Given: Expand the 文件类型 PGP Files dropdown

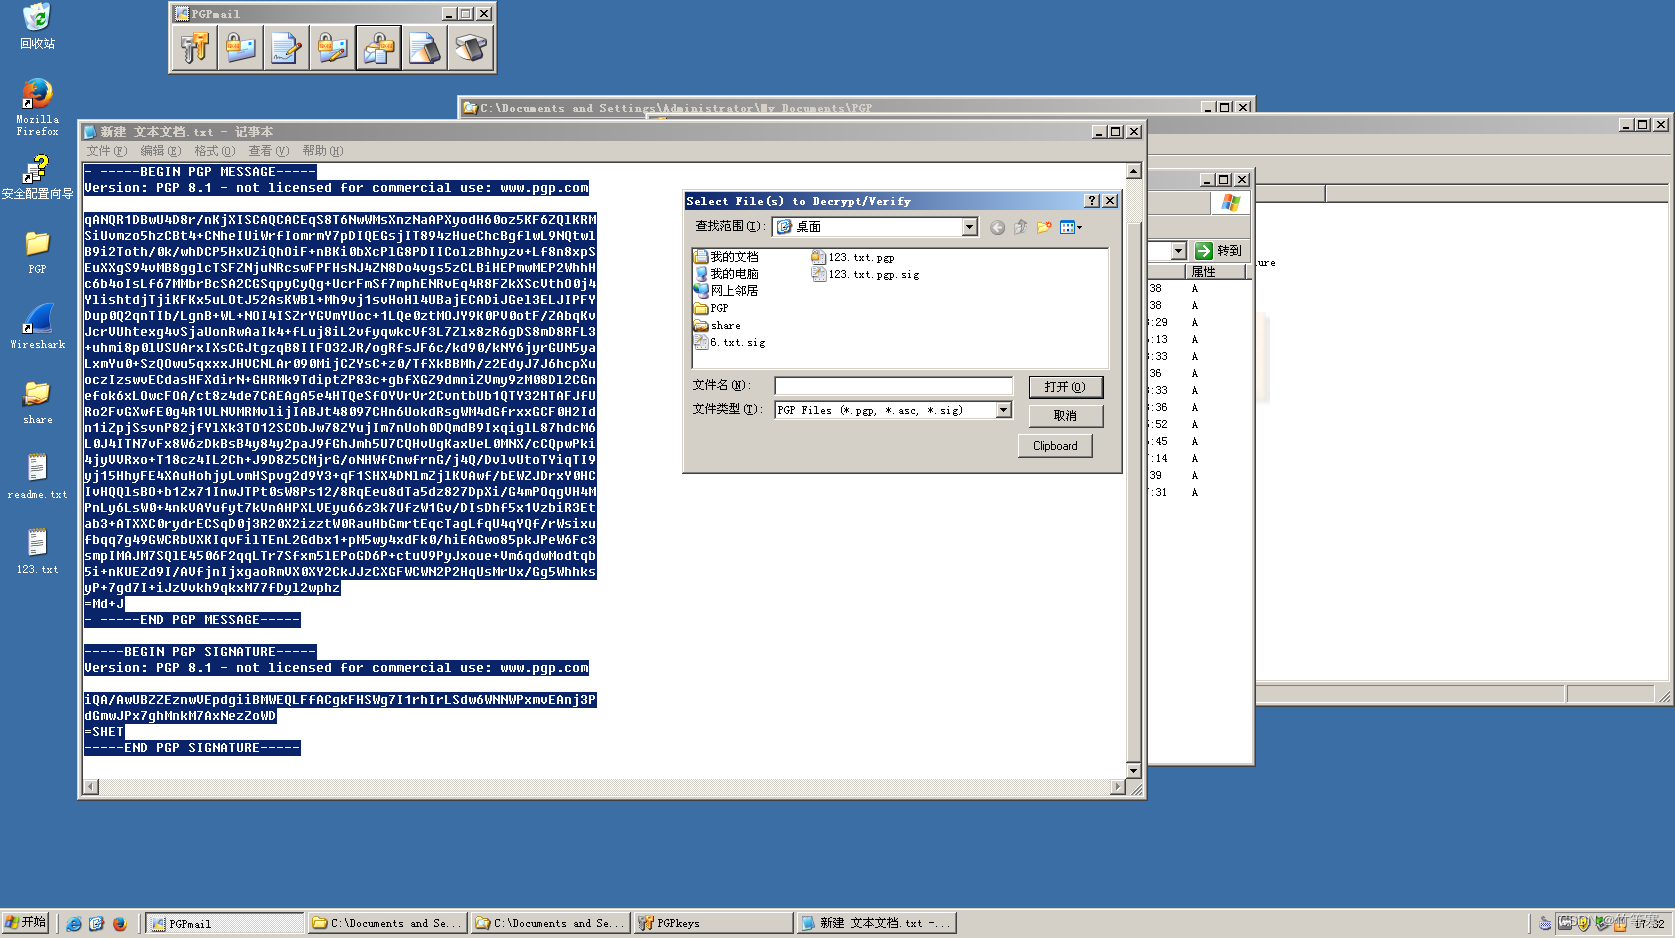Looking at the screenshot, I should 1003,410.
